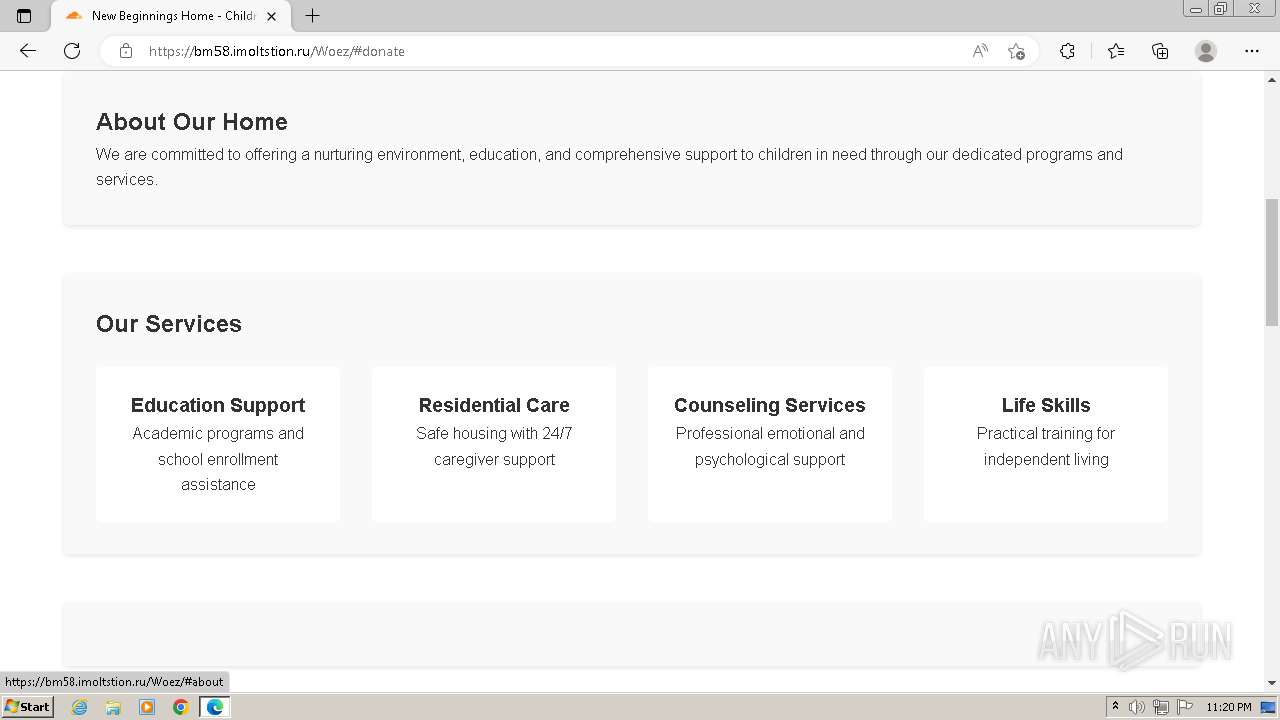Open a new tab with plus button

click(313, 16)
